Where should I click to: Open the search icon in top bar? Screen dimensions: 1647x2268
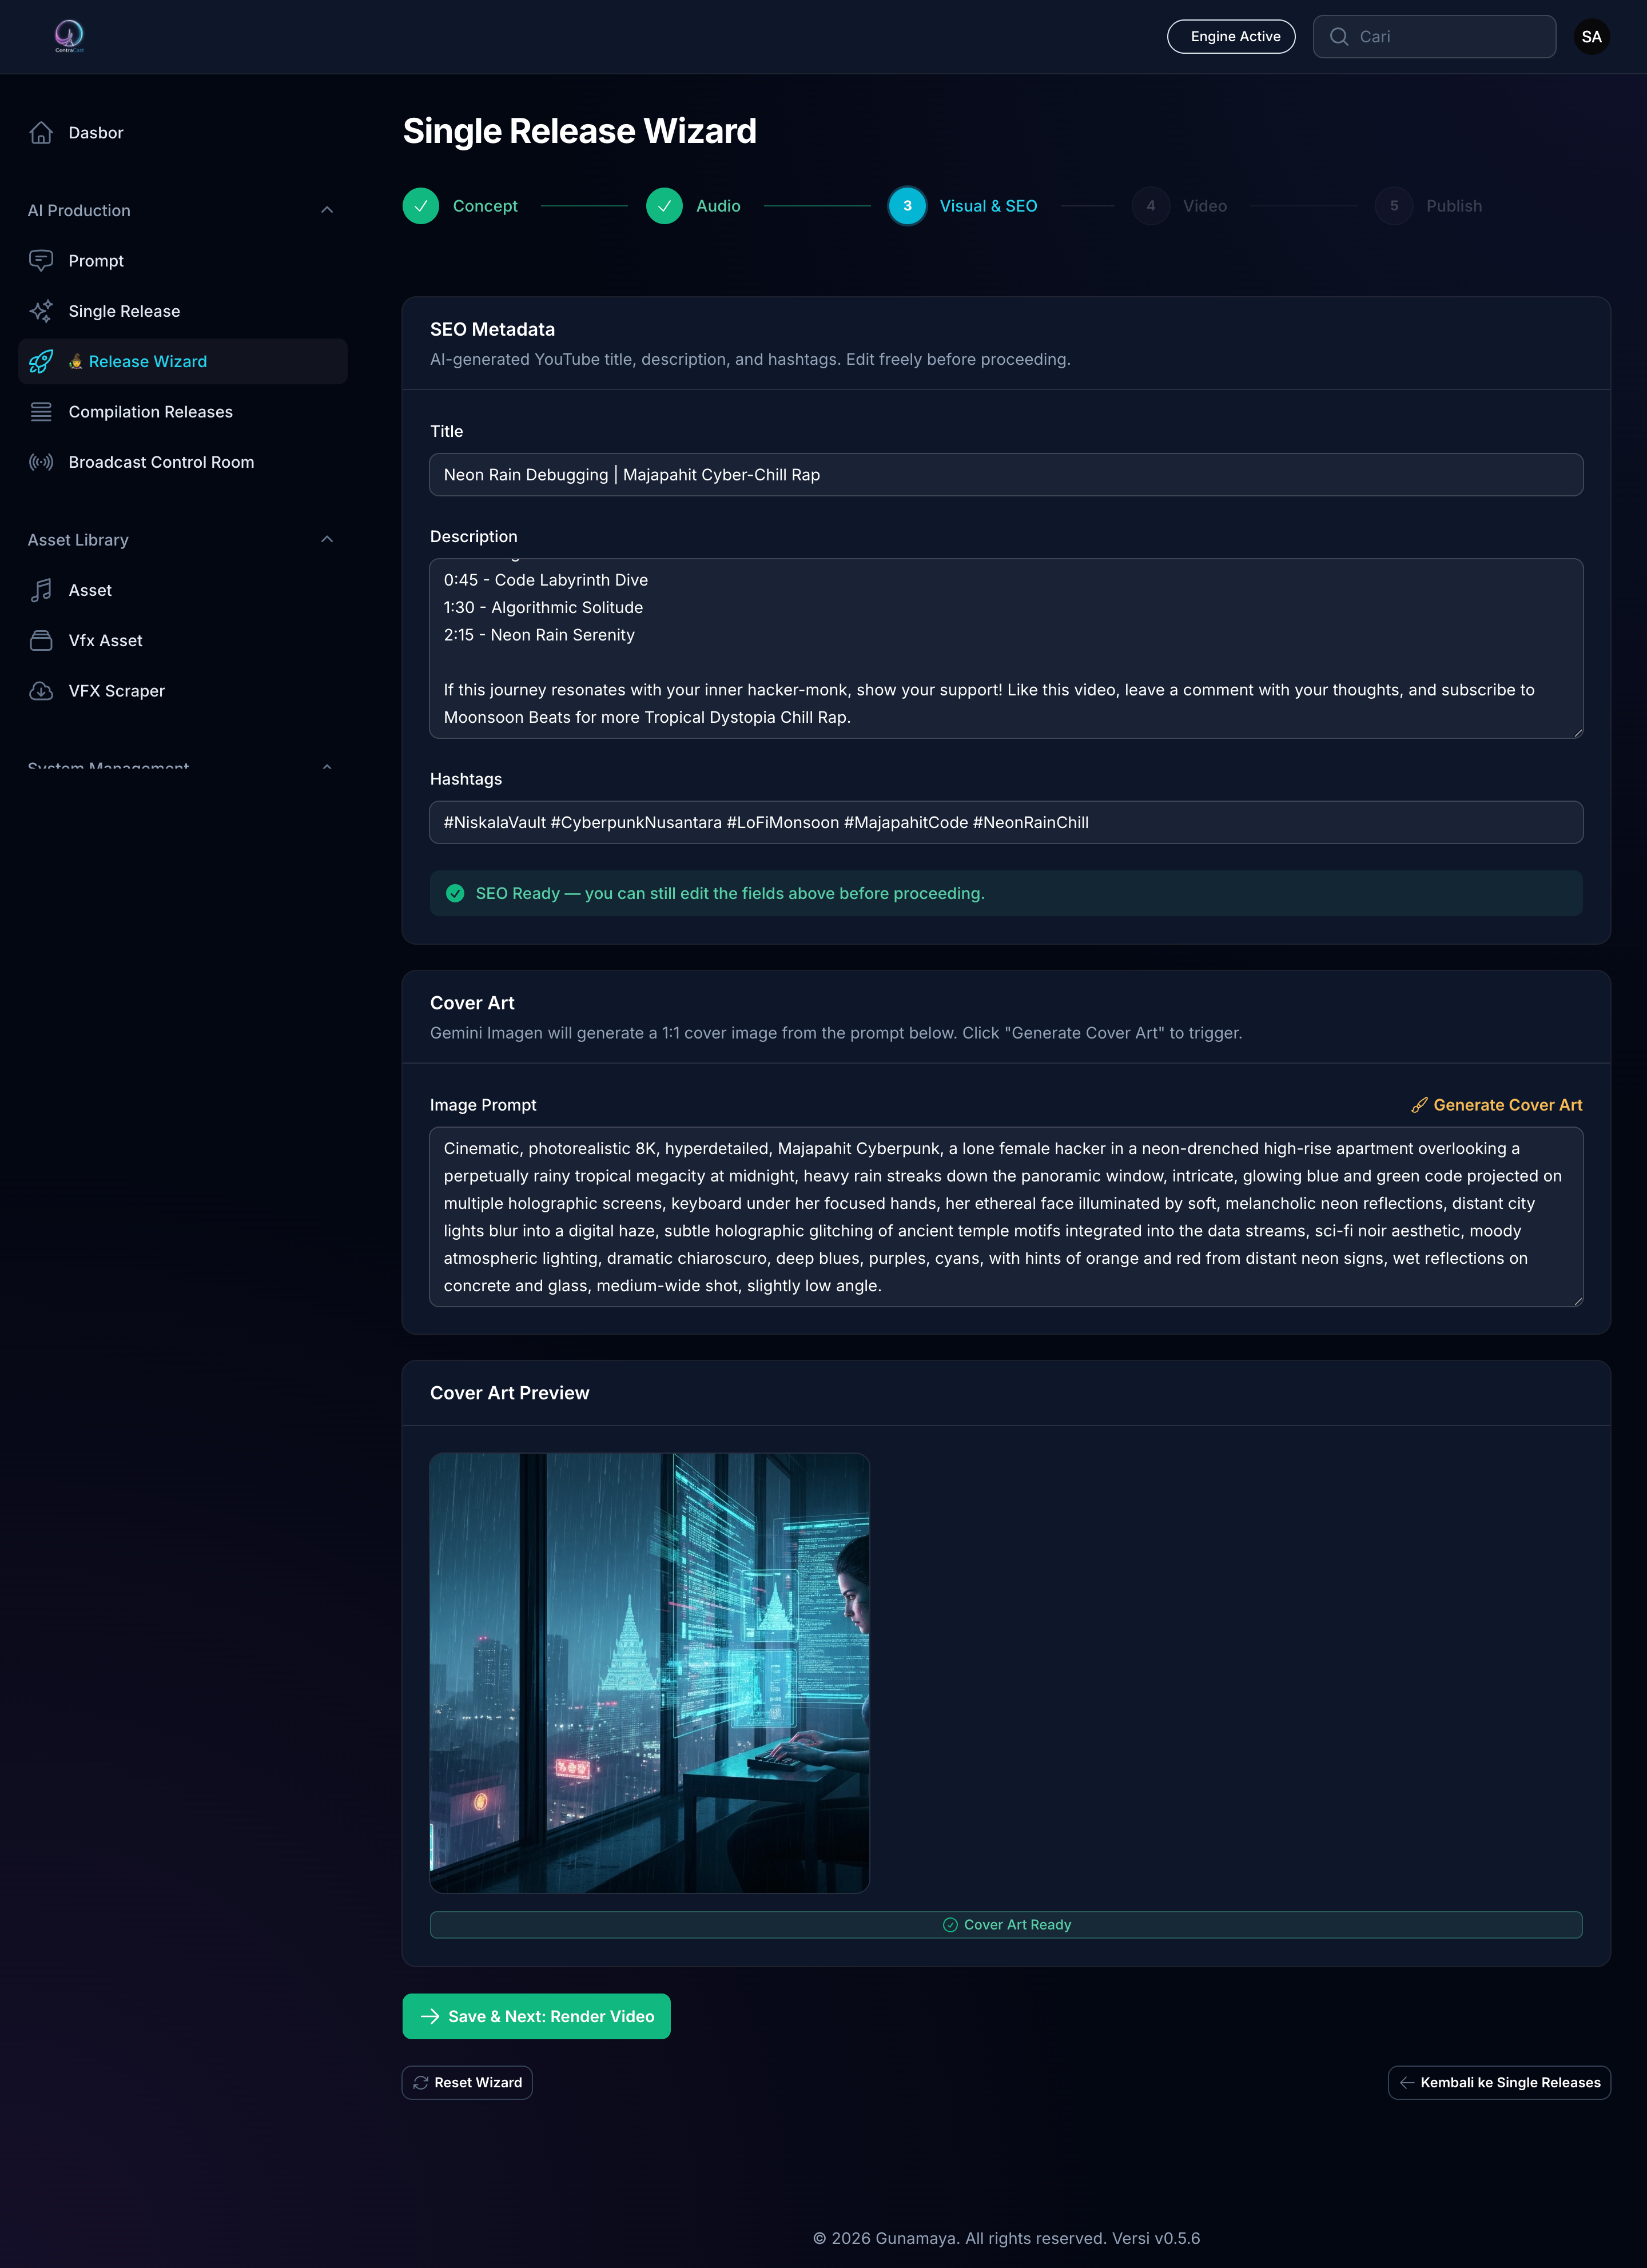[1339, 36]
